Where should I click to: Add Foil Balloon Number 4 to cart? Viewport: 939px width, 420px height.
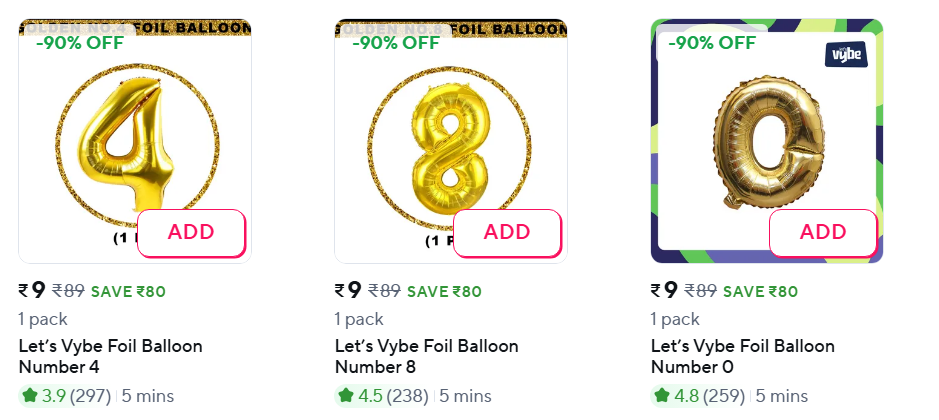pos(191,233)
